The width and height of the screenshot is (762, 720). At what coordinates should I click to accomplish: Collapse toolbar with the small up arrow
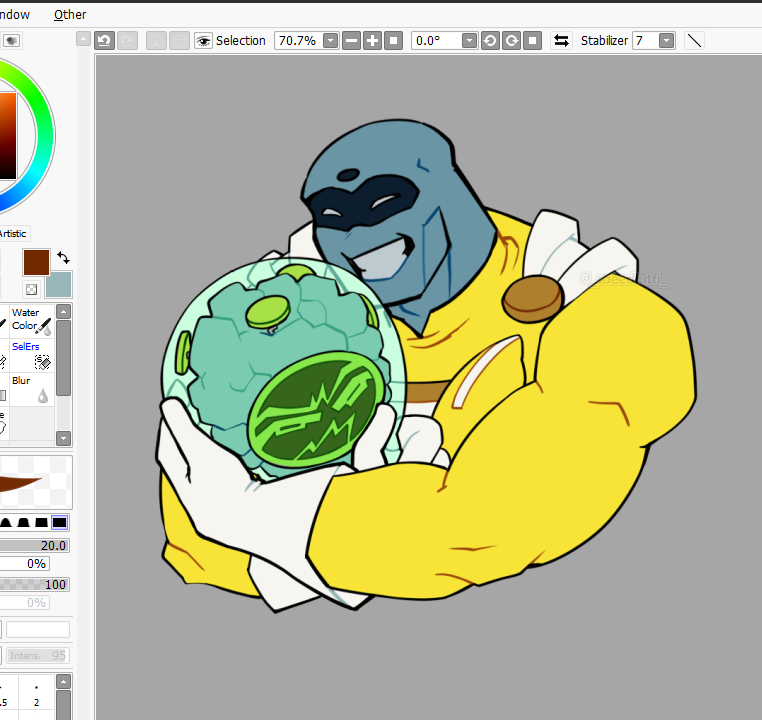click(83, 39)
